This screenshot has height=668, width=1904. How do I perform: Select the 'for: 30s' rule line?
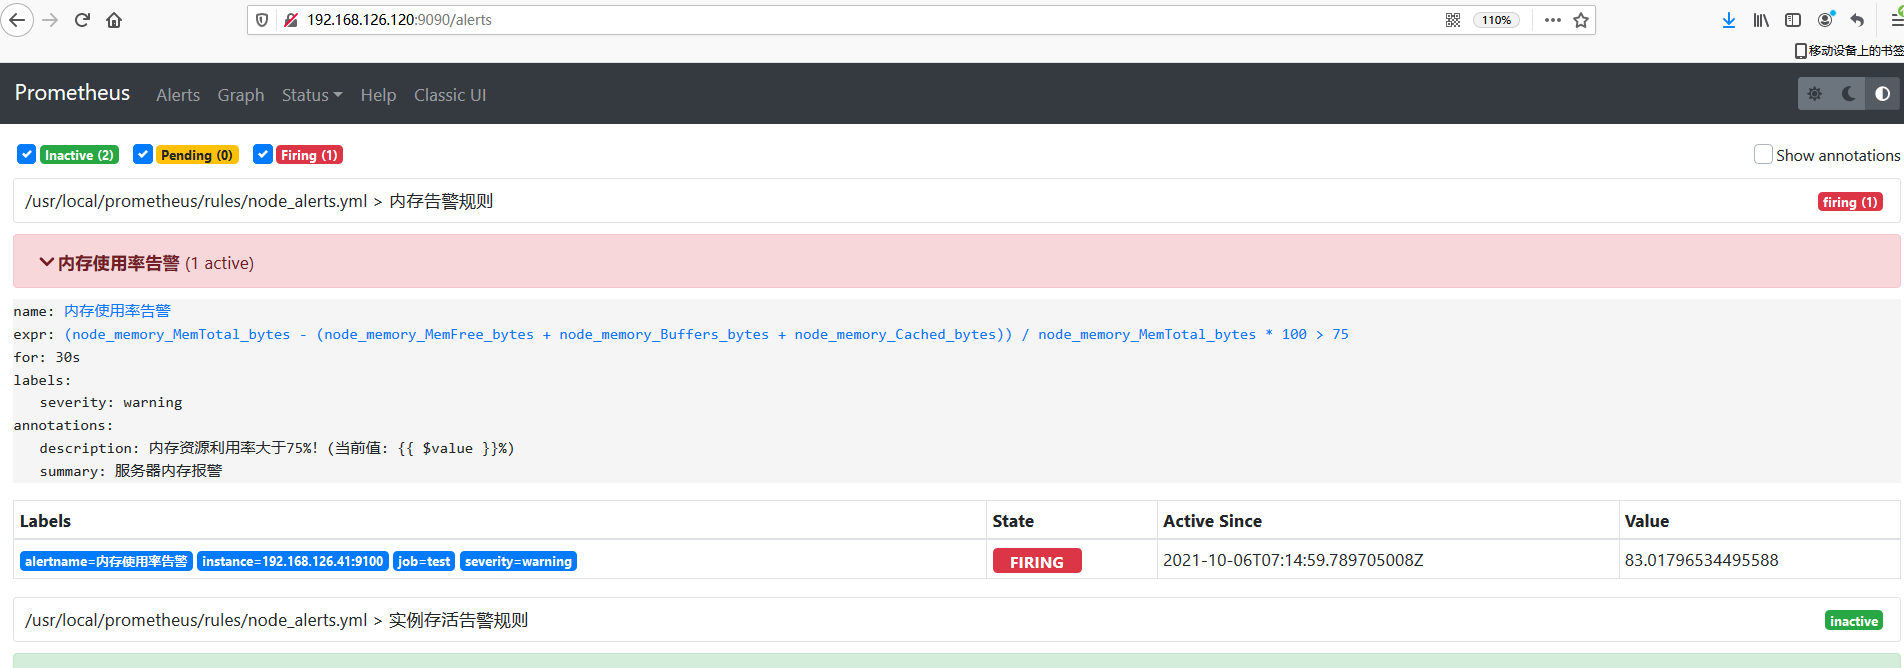click(47, 357)
